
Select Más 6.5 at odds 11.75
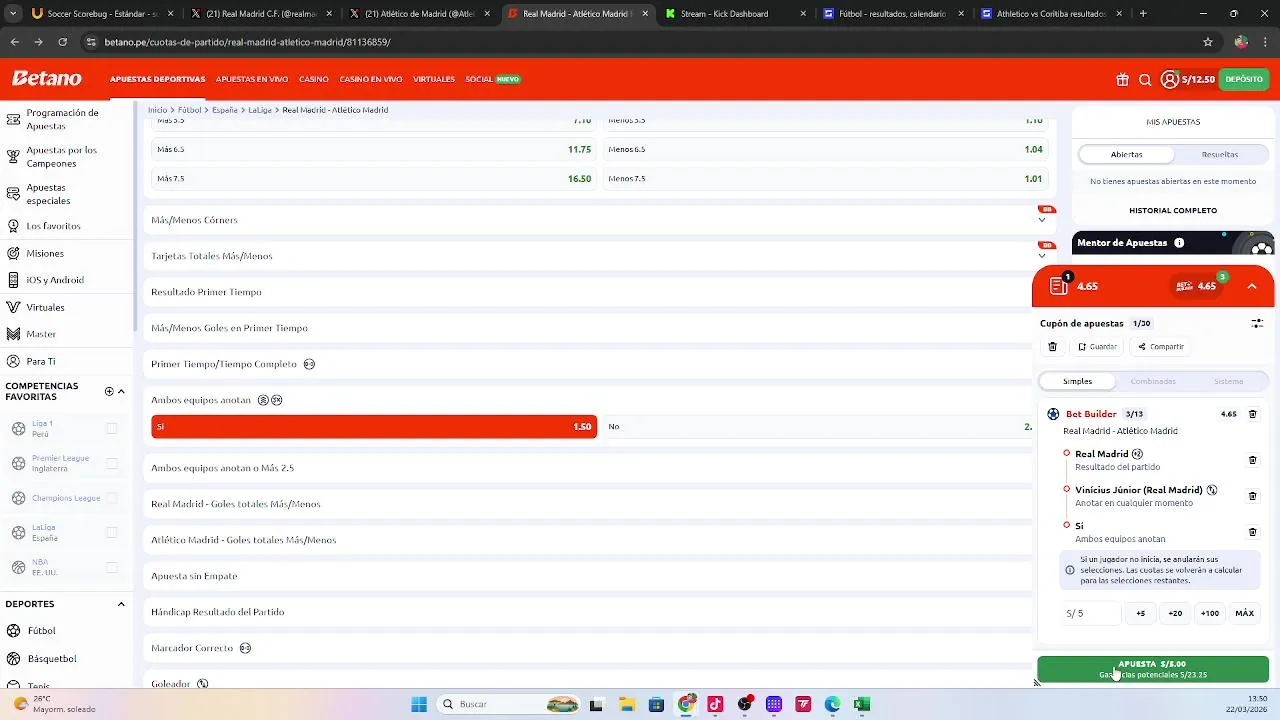pyautogui.click(x=374, y=149)
